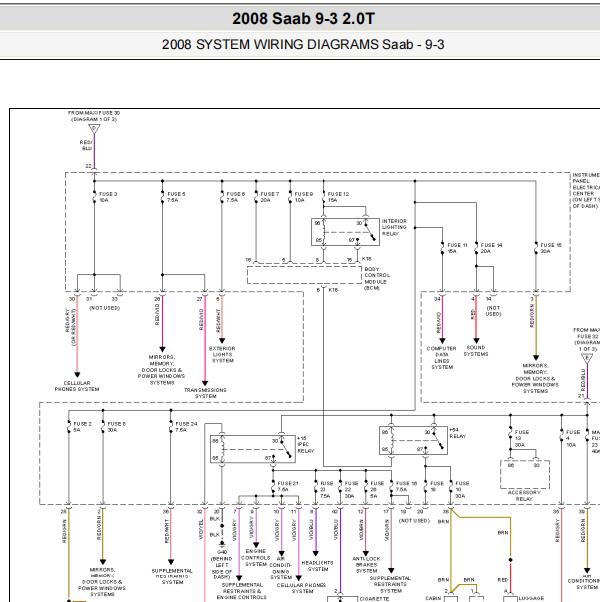
Task: Click the "FUSE 2 5A" label
Action: tap(82, 427)
